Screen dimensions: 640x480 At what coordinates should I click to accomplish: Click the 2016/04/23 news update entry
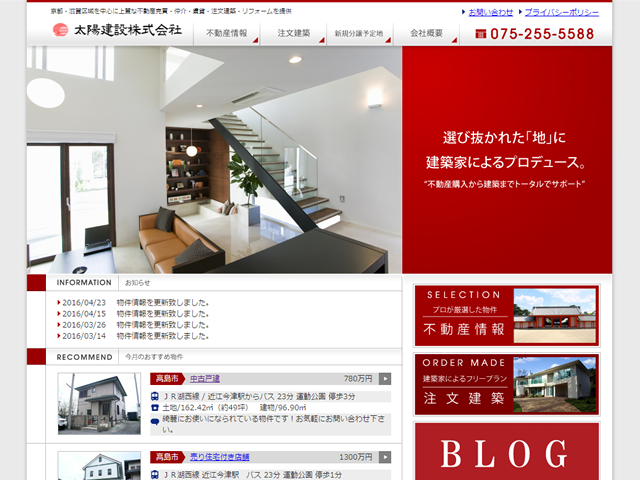tap(135, 302)
